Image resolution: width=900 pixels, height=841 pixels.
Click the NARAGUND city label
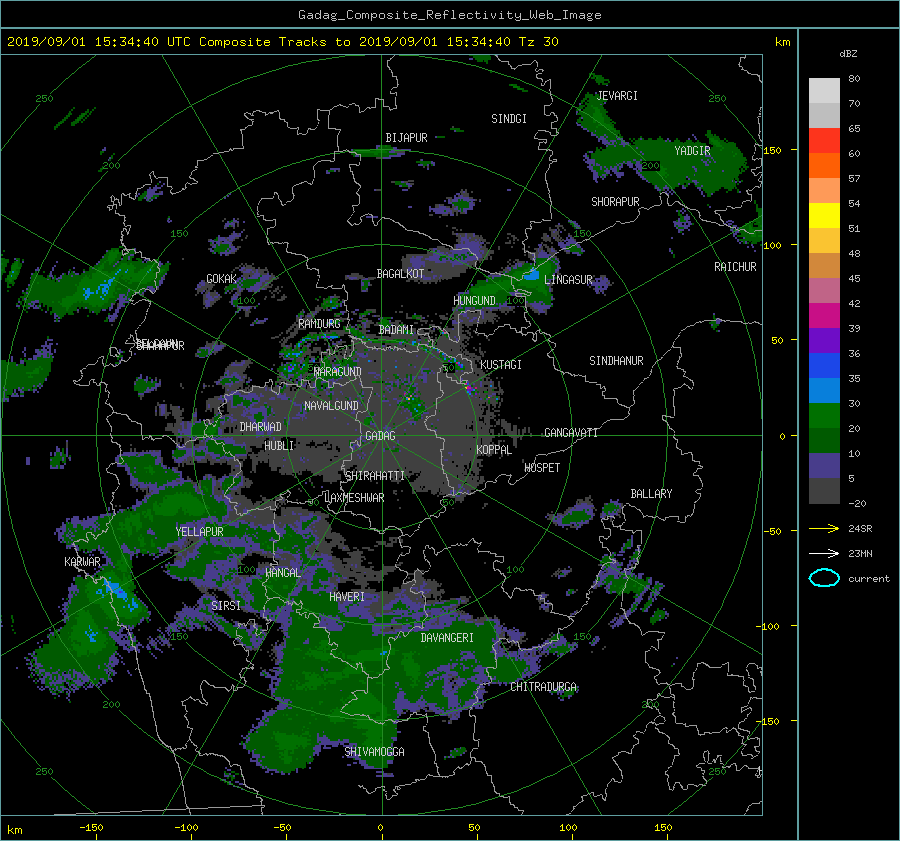point(338,372)
